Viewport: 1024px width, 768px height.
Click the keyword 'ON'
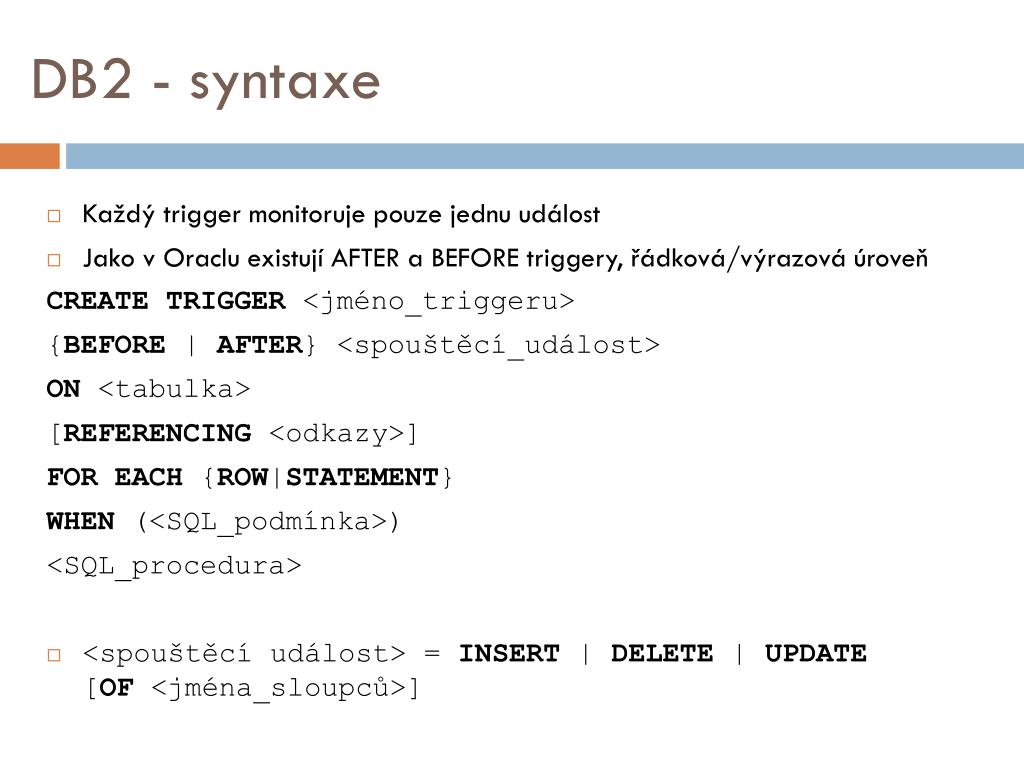click(x=63, y=389)
